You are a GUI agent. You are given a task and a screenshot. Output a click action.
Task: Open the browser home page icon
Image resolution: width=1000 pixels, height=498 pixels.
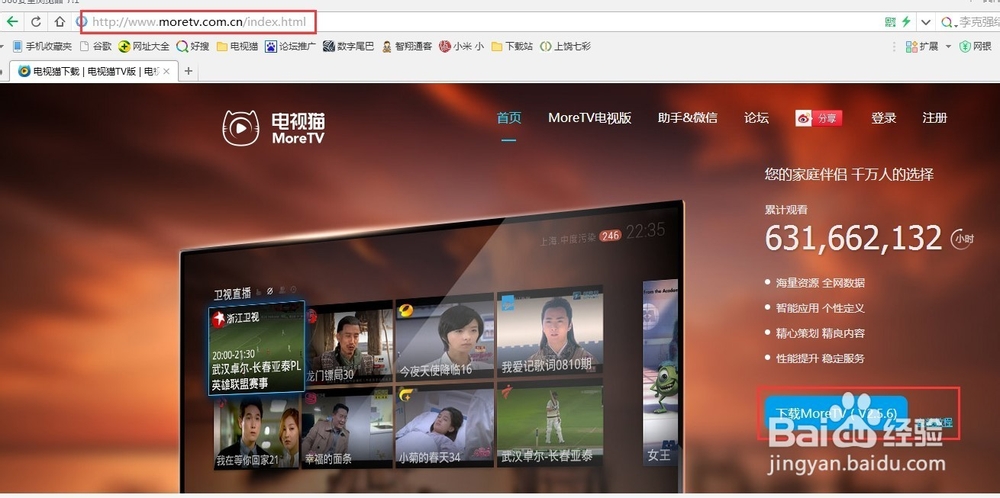(x=59, y=22)
